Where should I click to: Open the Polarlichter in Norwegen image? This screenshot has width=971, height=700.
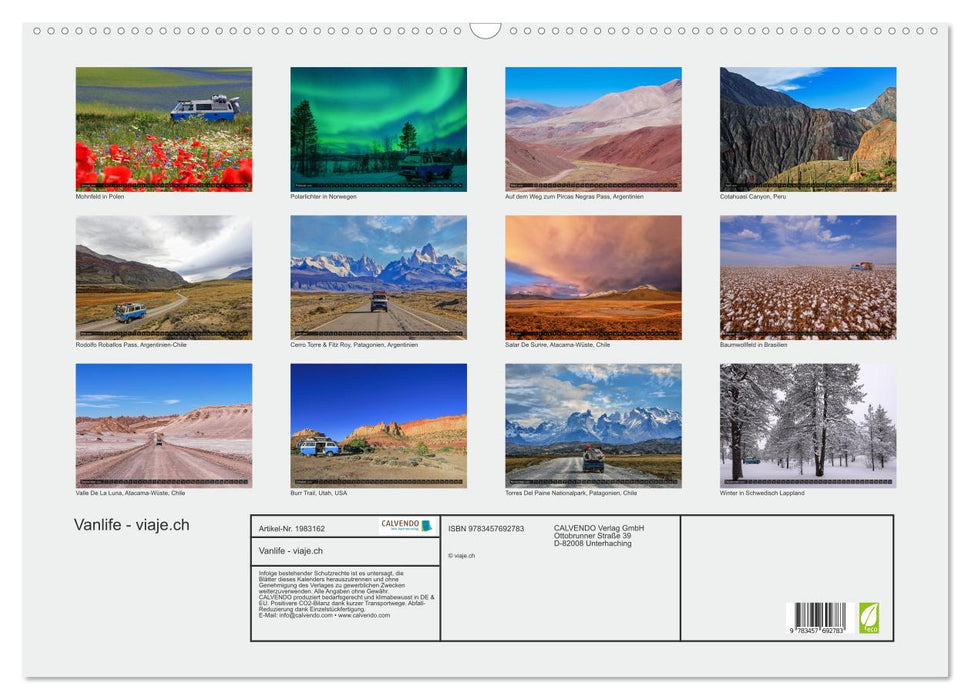click(379, 128)
